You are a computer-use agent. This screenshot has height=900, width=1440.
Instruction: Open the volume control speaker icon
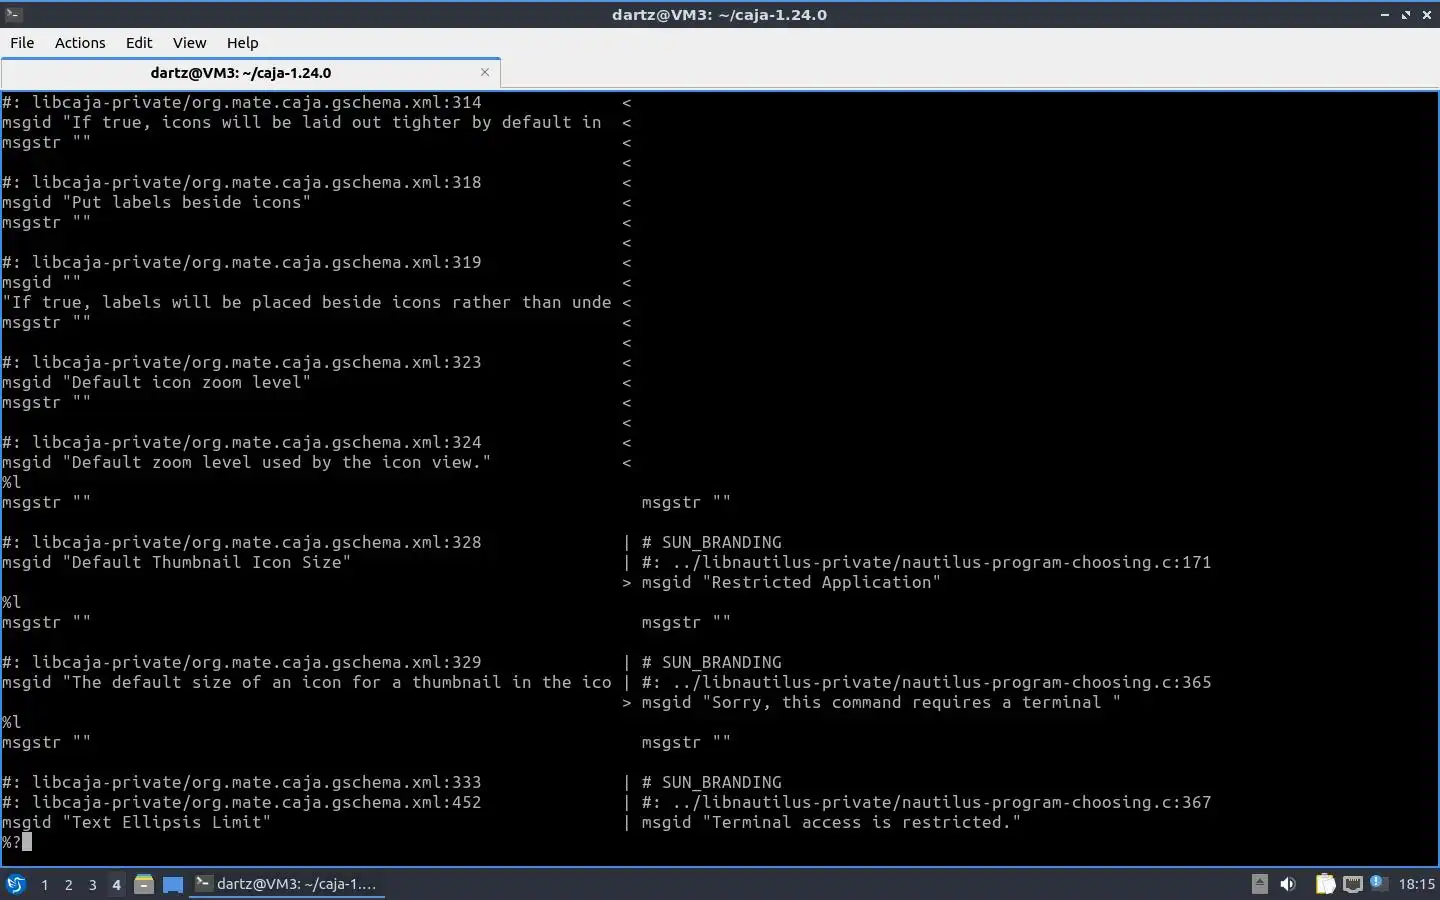(x=1288, y=884)
